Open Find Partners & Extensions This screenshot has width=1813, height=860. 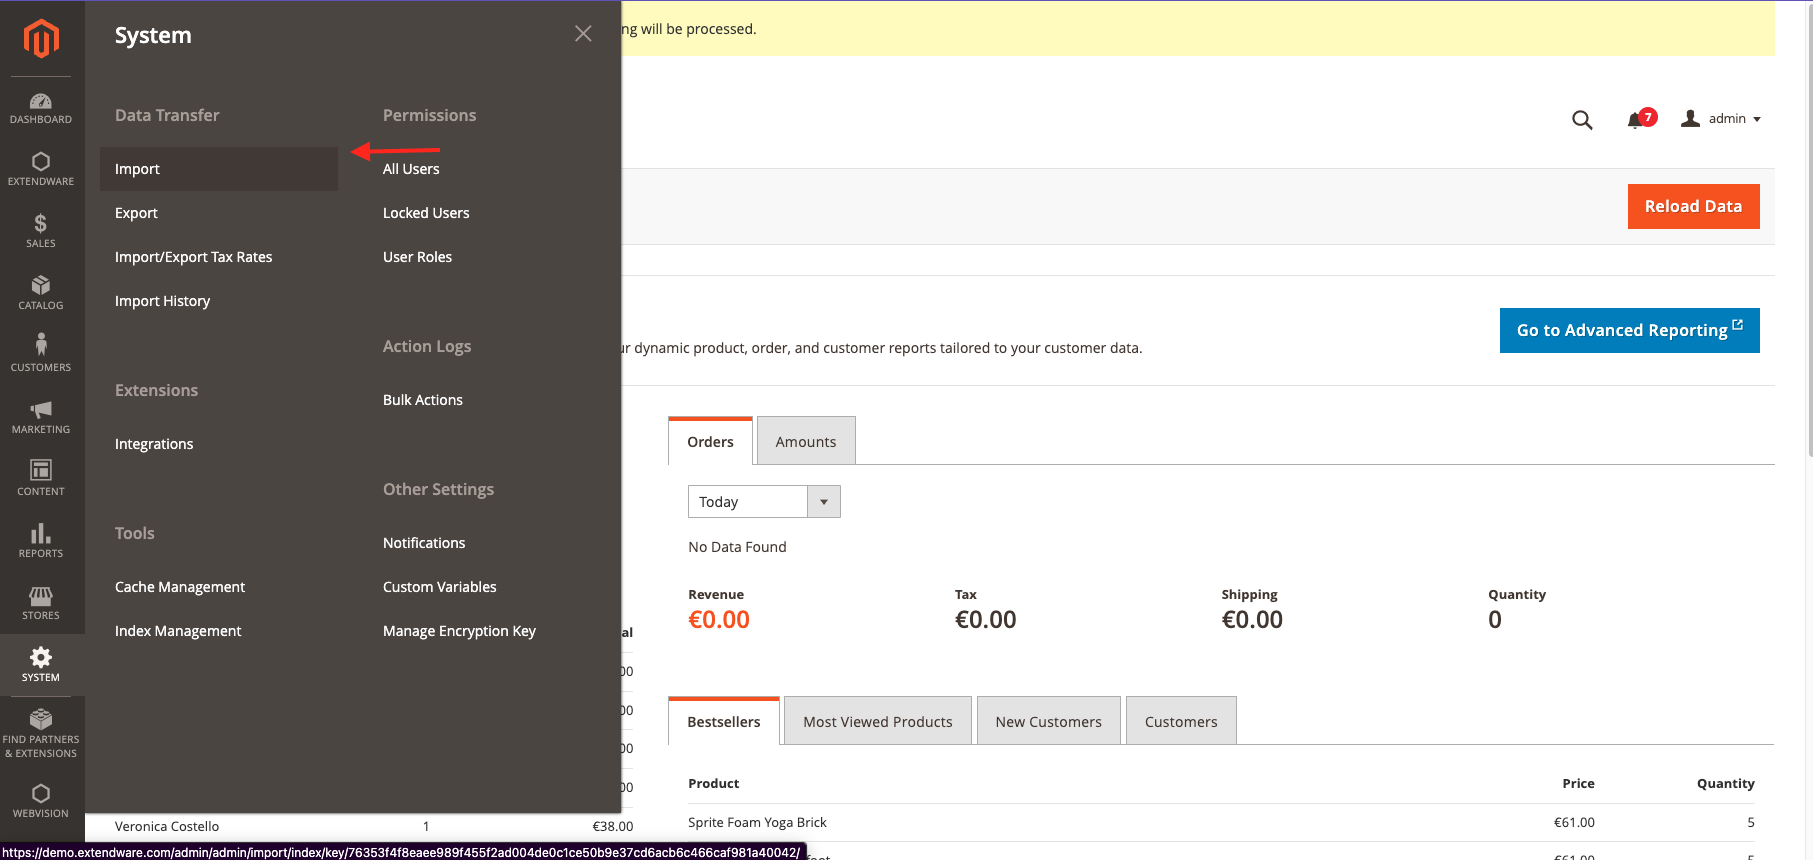[x=41, y=734]
